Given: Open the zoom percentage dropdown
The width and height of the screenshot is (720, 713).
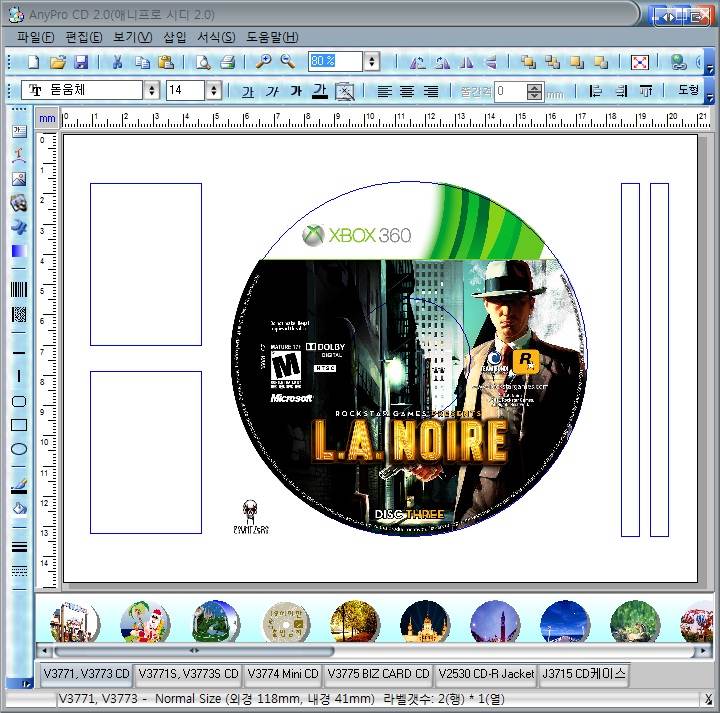Looking at the screenshot, I should (372, 61).
